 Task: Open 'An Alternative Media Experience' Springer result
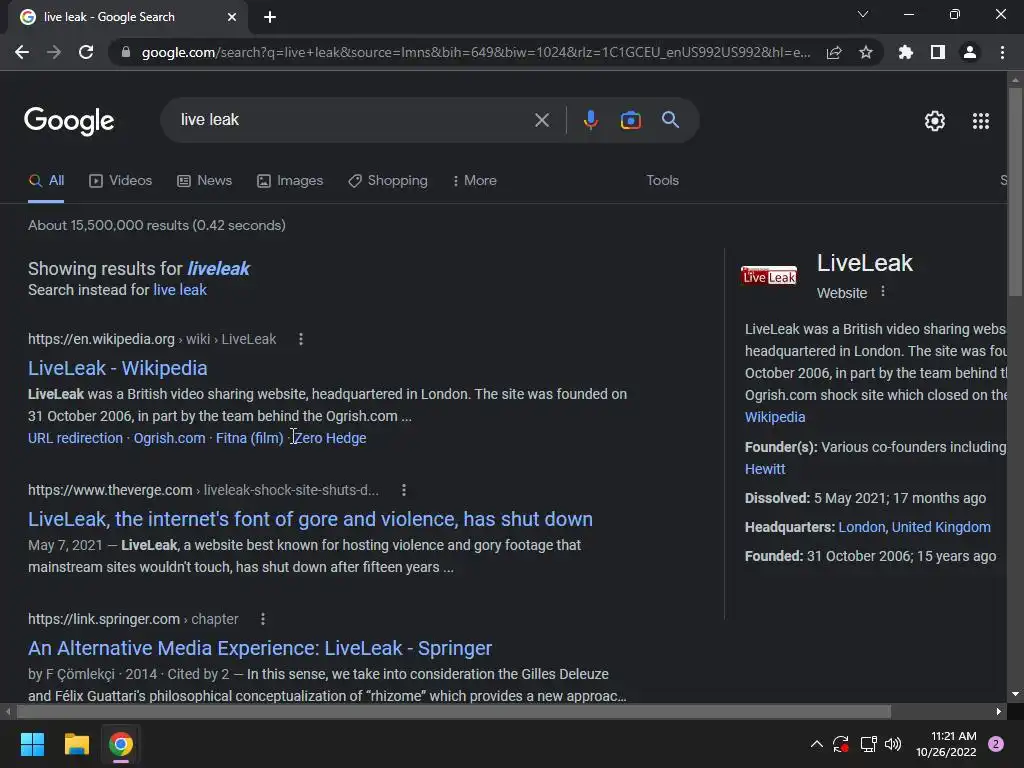[260, 648]
